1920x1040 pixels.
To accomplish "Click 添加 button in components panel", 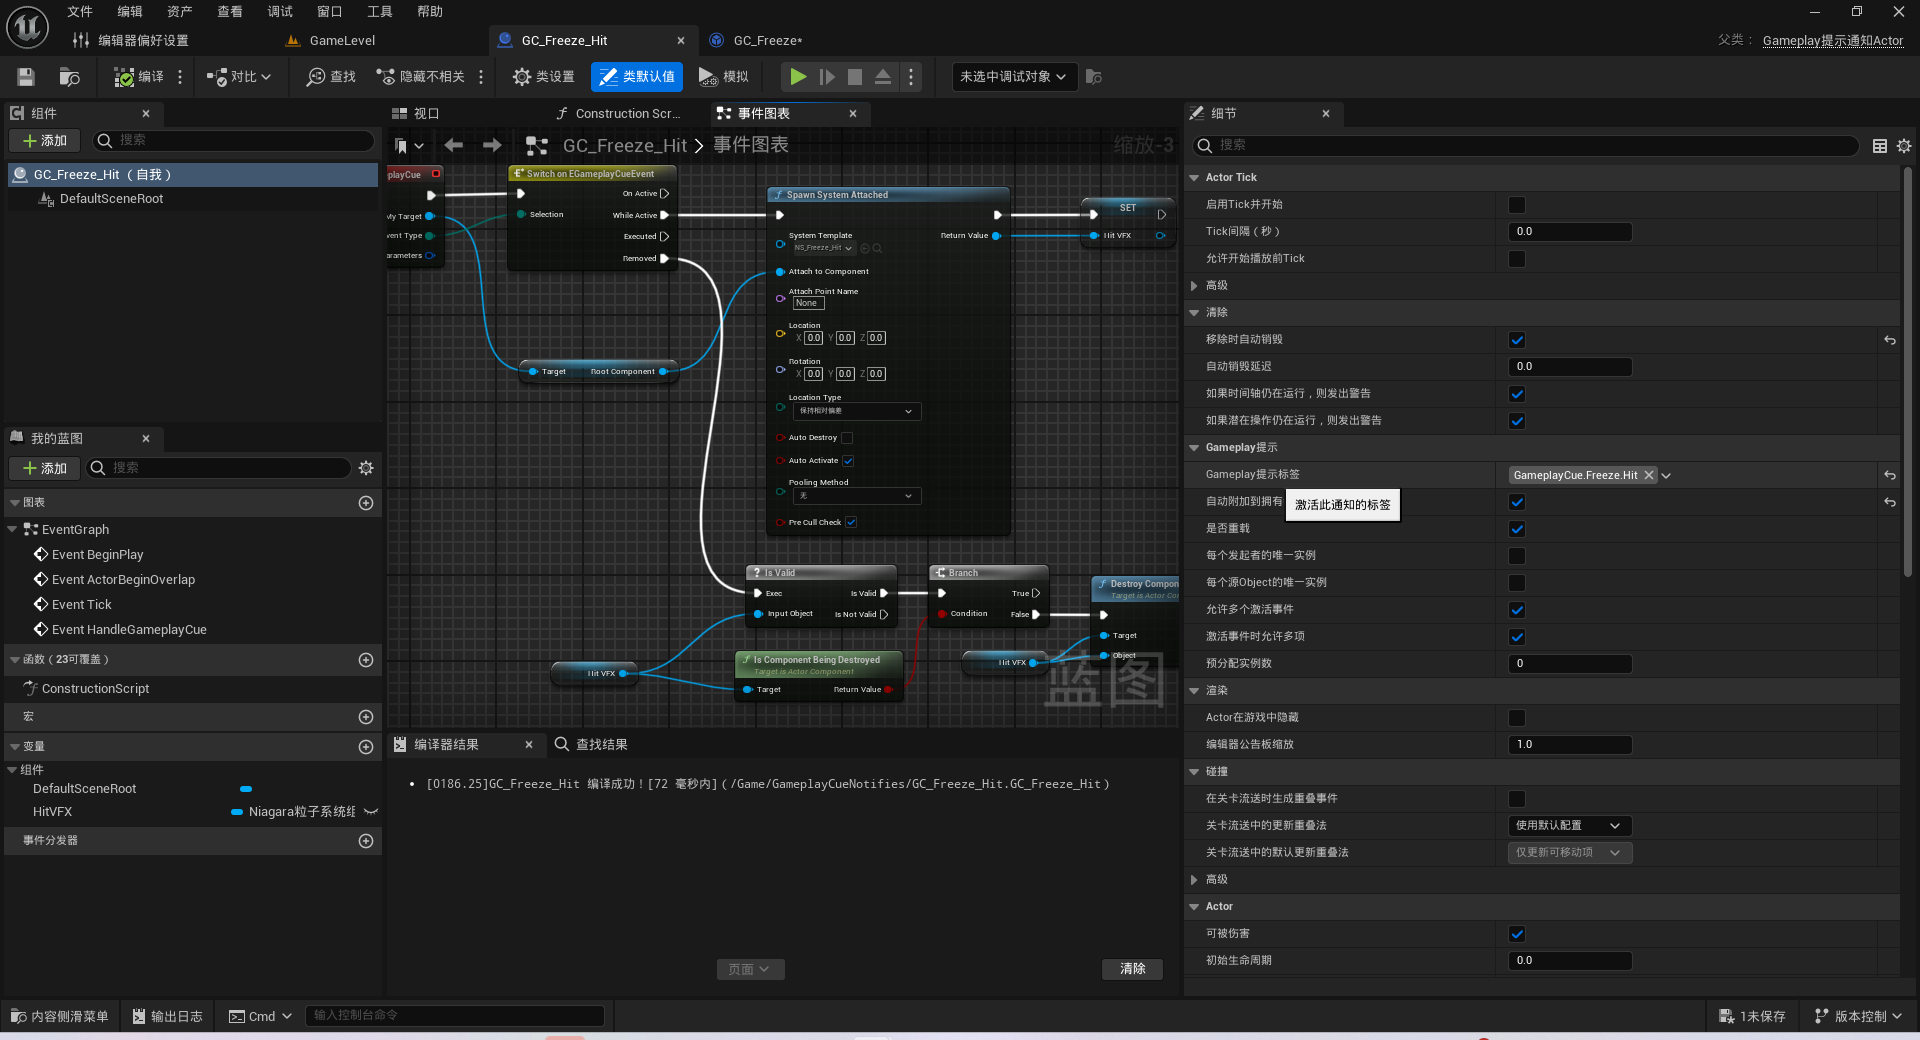I will click(x=45, y=141).
